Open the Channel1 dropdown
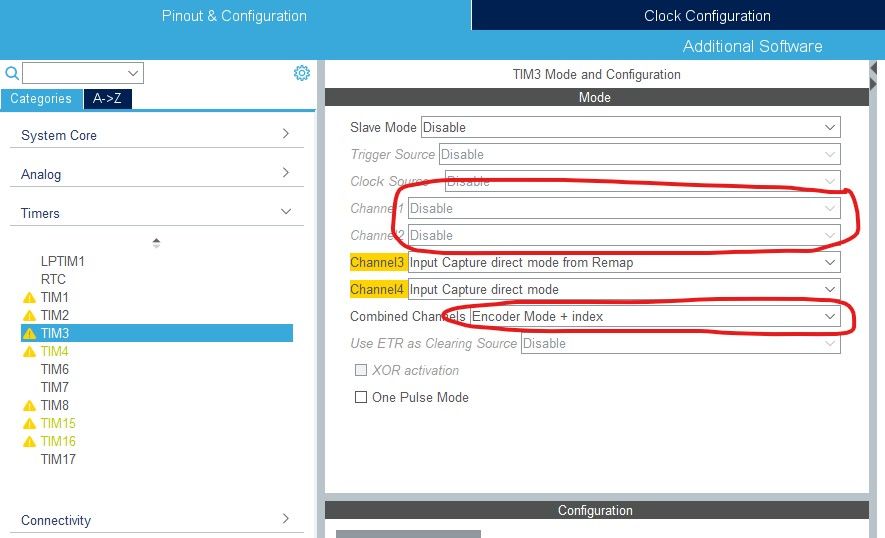This screenshot has width=885, height=538. click(624, 209)
